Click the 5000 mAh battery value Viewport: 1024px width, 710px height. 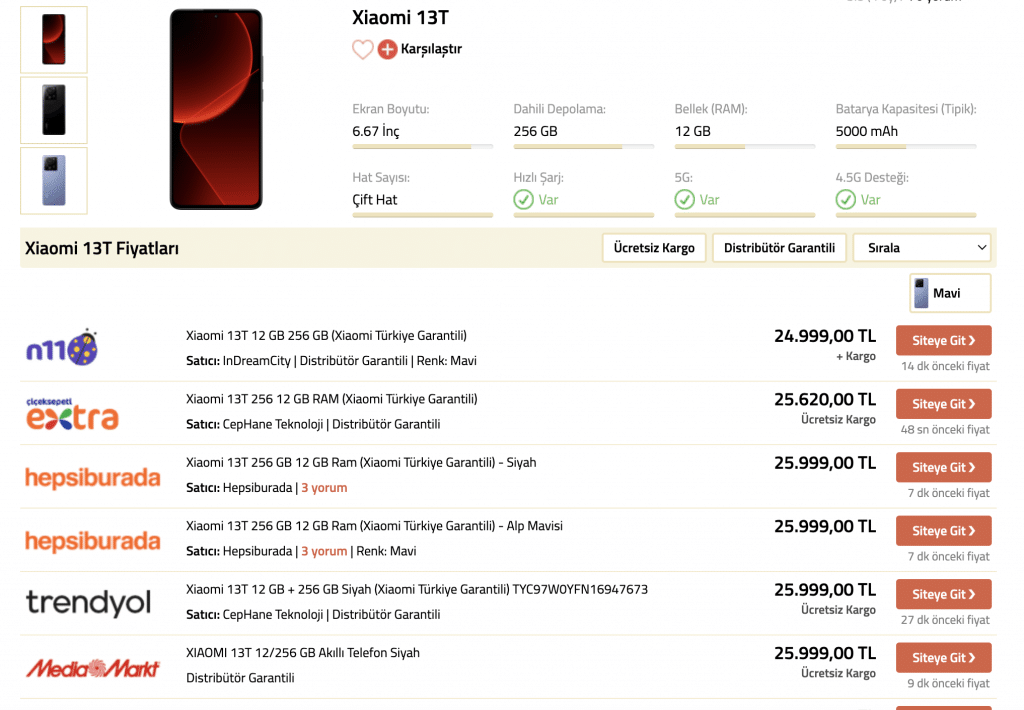pyautogui.click(x=867, y=131)
